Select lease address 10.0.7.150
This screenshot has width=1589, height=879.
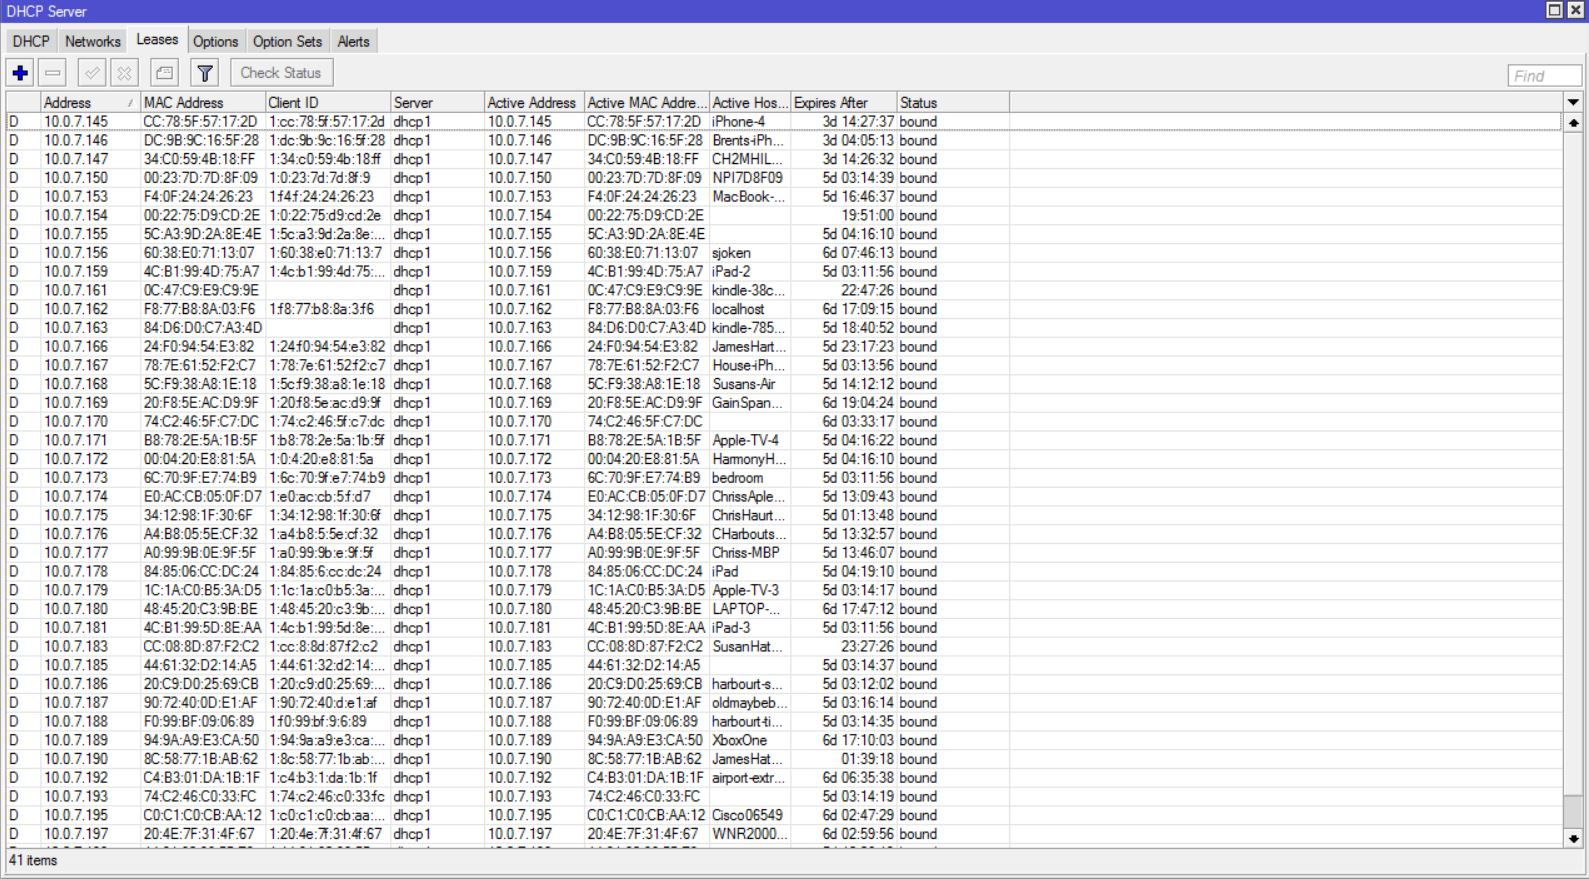pos(76,178)
